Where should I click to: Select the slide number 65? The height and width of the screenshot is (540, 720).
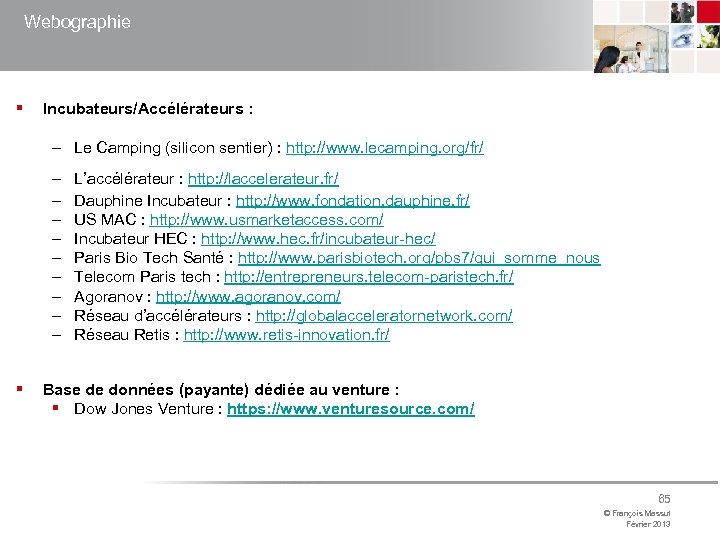[664, 499]
